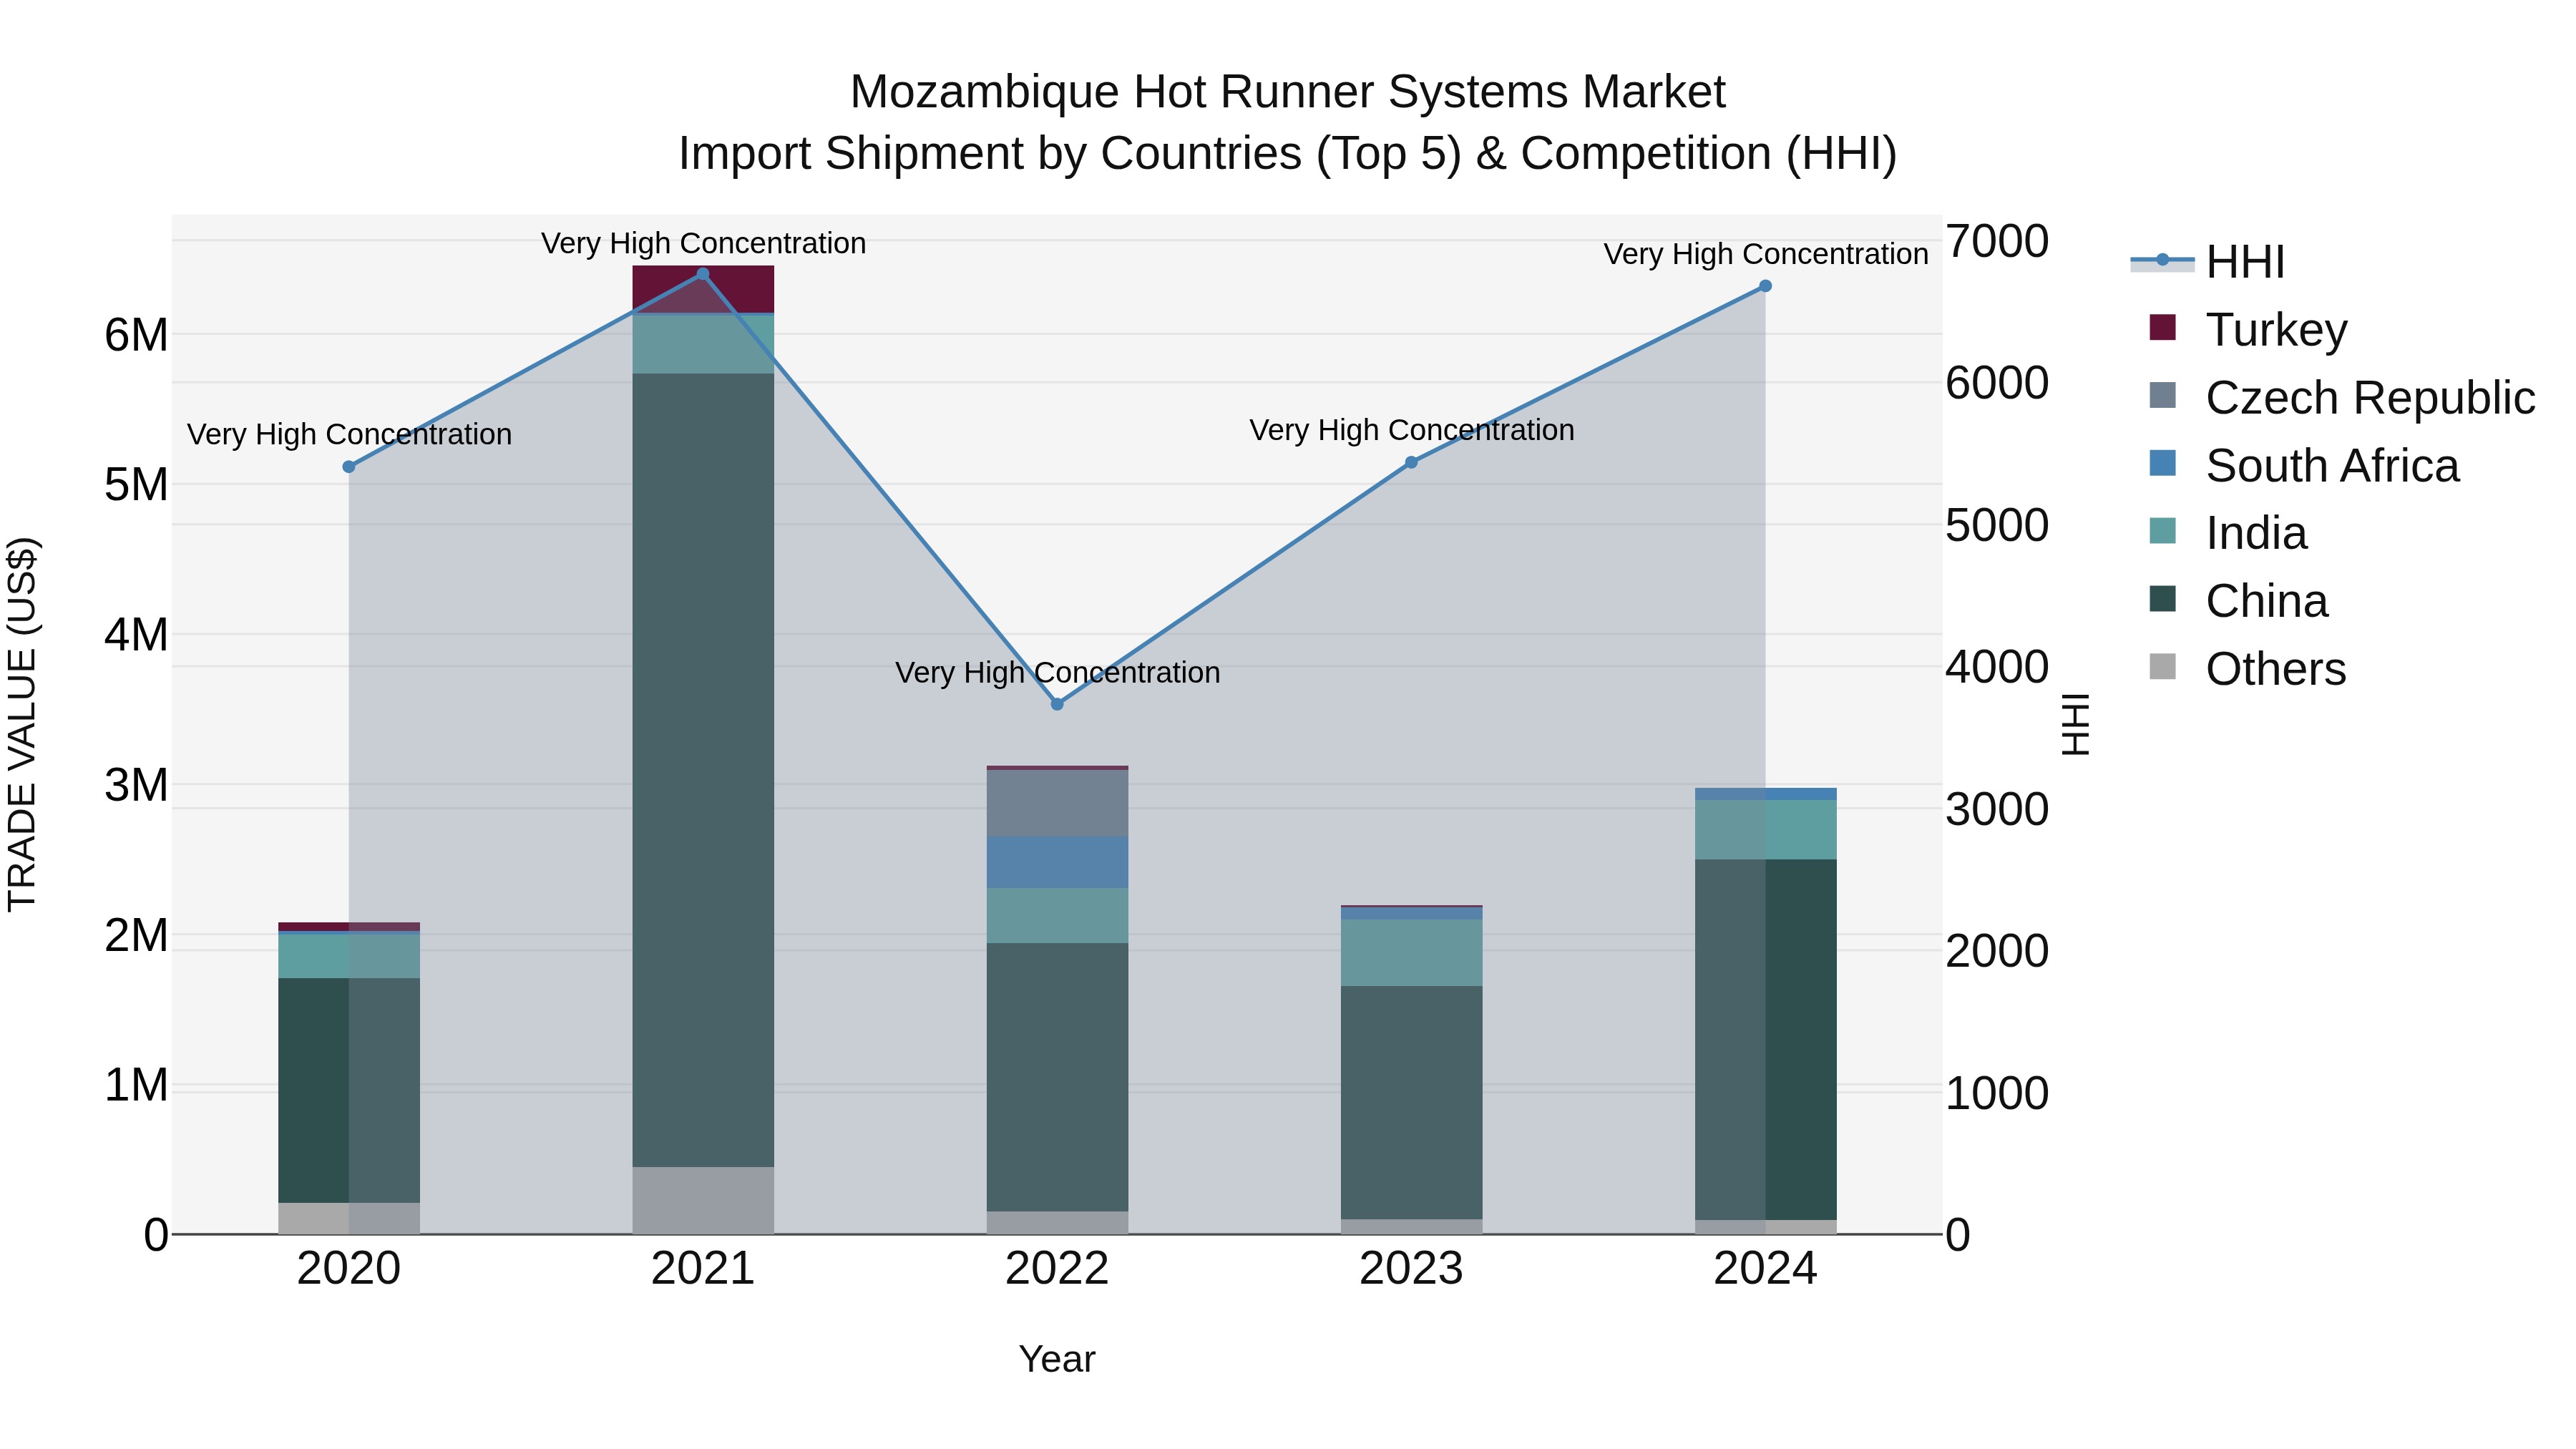Click the South Africa blue color swatch
The height and width of the screenshot is (1449, 2576).
[2162, 463]
